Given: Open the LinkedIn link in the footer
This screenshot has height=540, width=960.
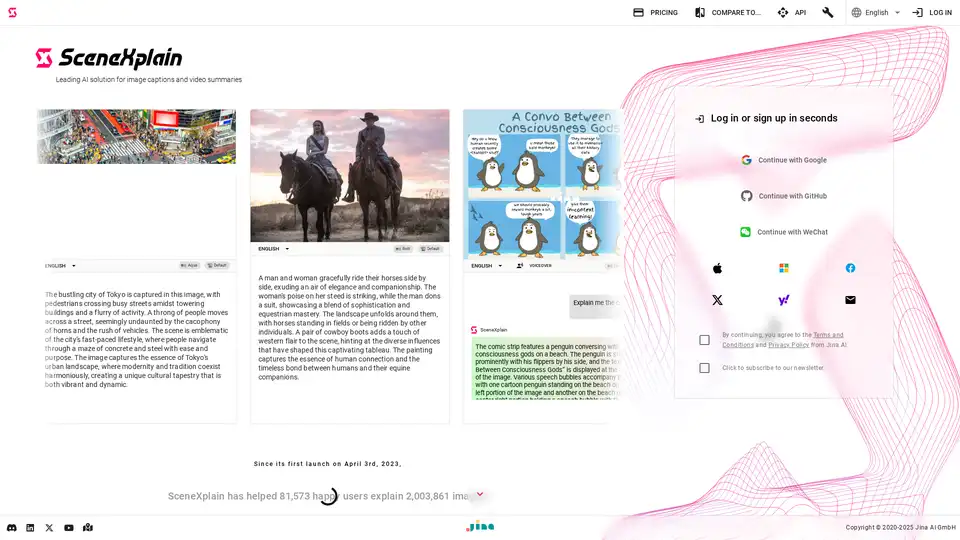Looking at the screenshot, I should click(30, 527).
